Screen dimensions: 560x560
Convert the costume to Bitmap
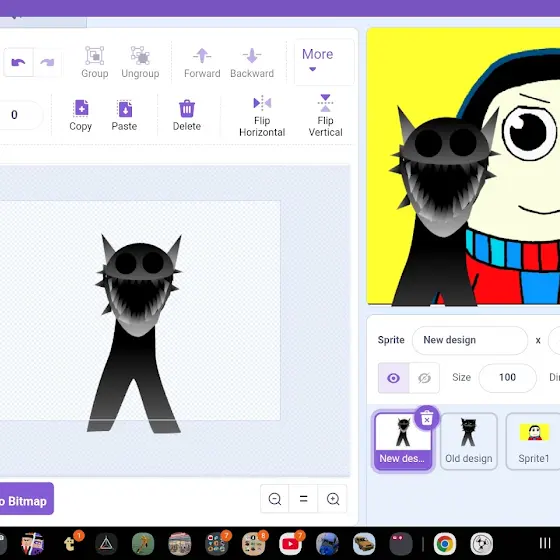pyautogui.click(x=26, y=499)
